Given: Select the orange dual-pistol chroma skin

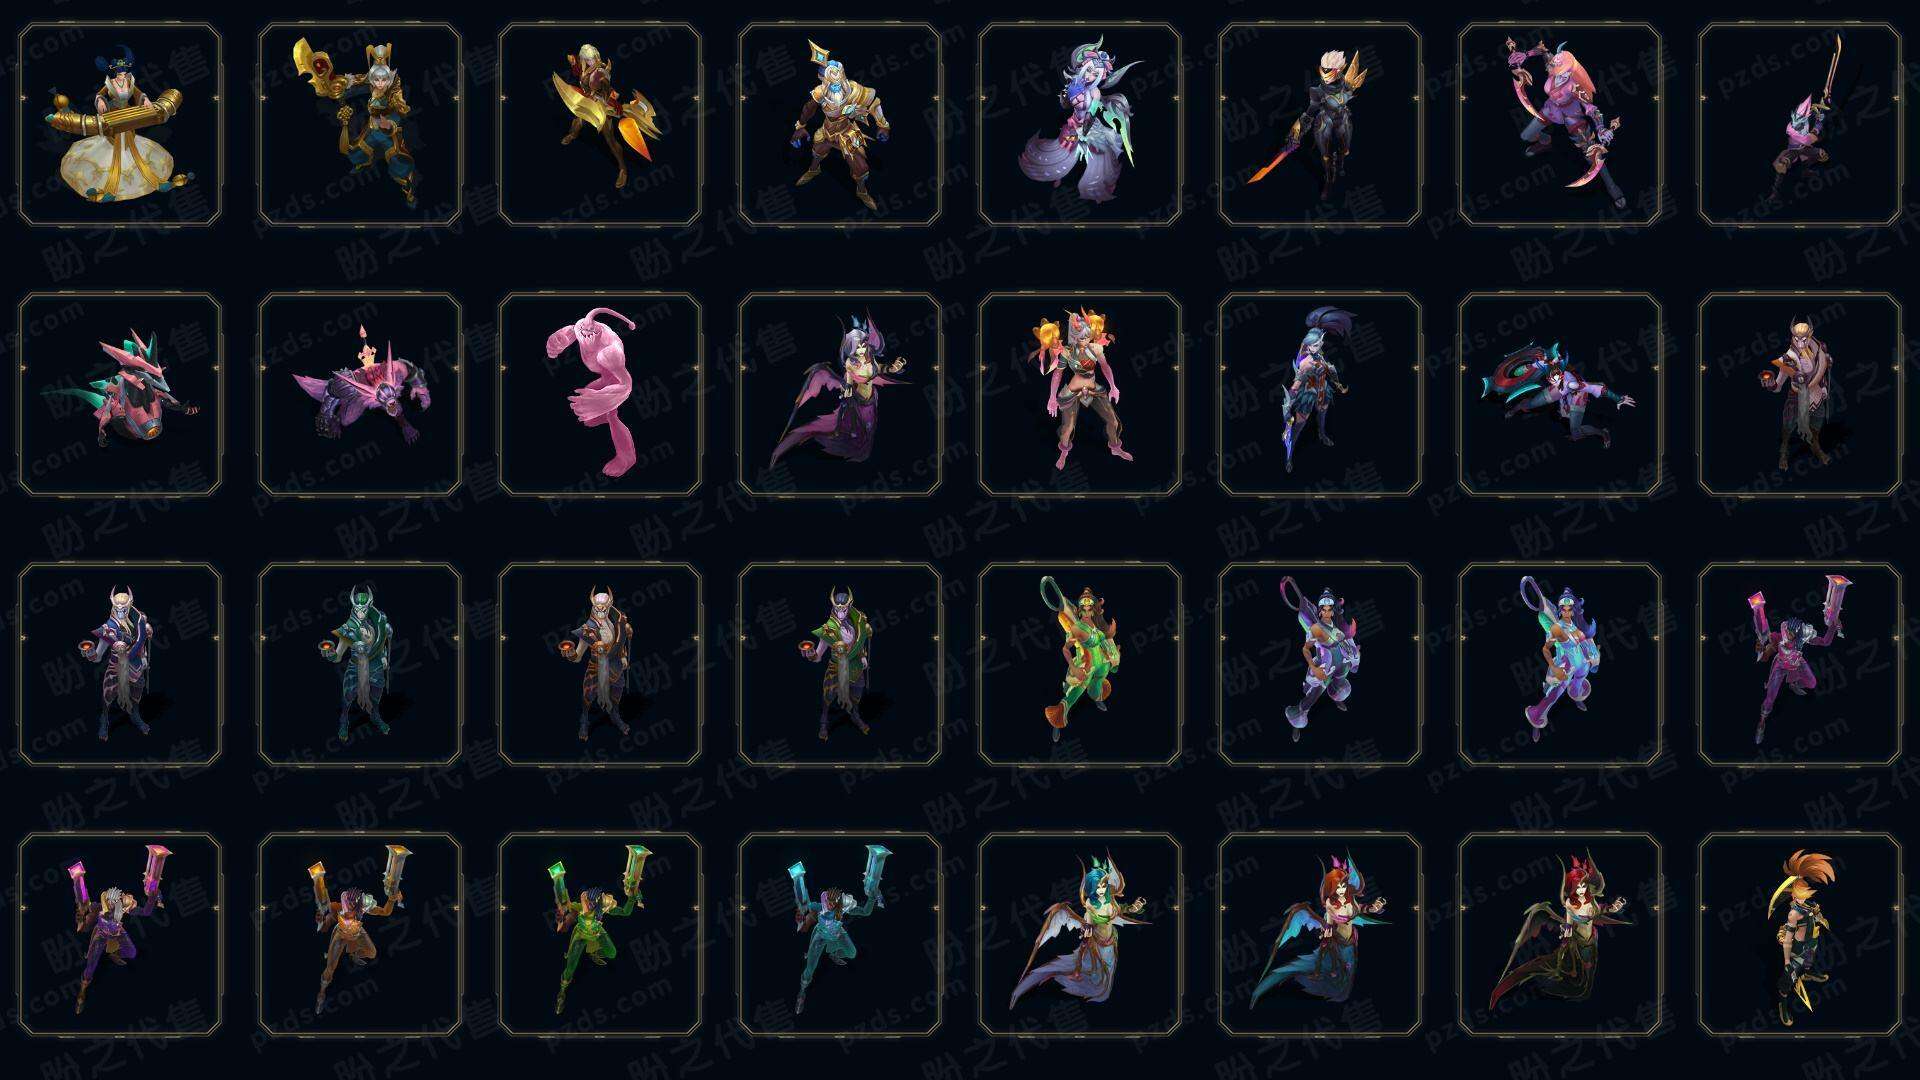Looking at the screenshot, I should click(x=360, y=934).
